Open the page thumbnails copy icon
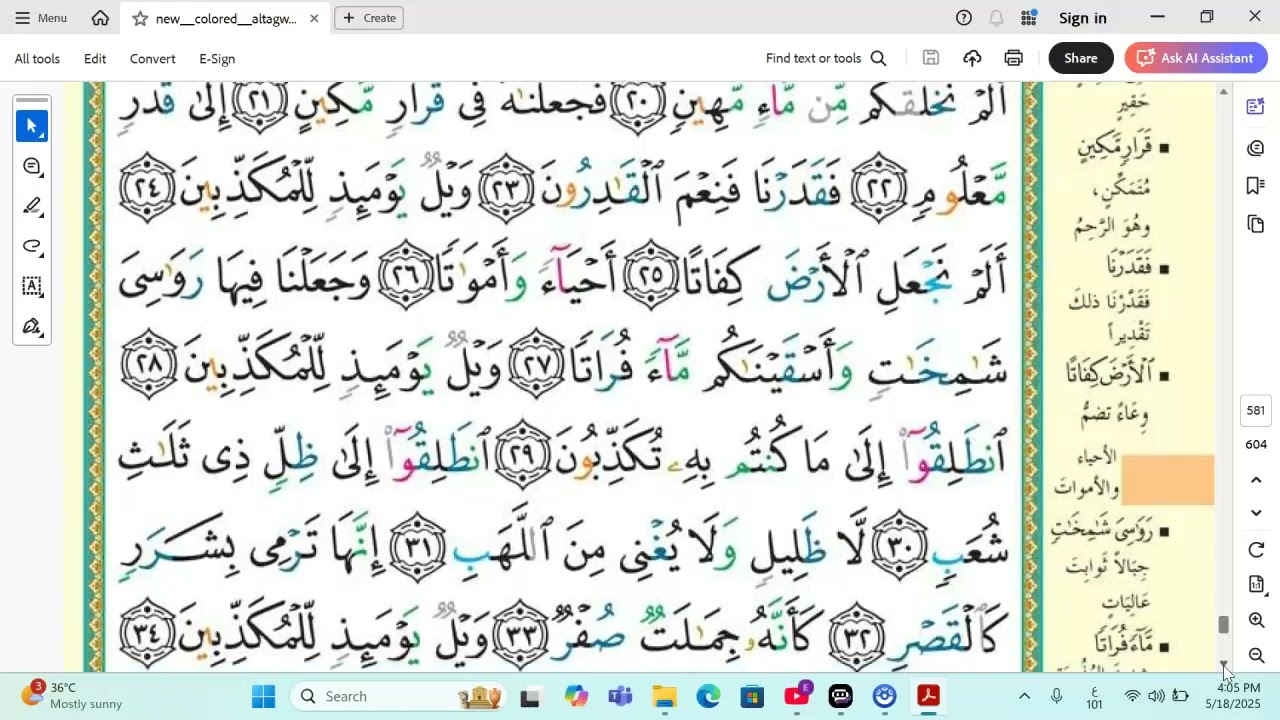The height and width of the screenshot is (720, 1280). click(x=1256, y=224)
